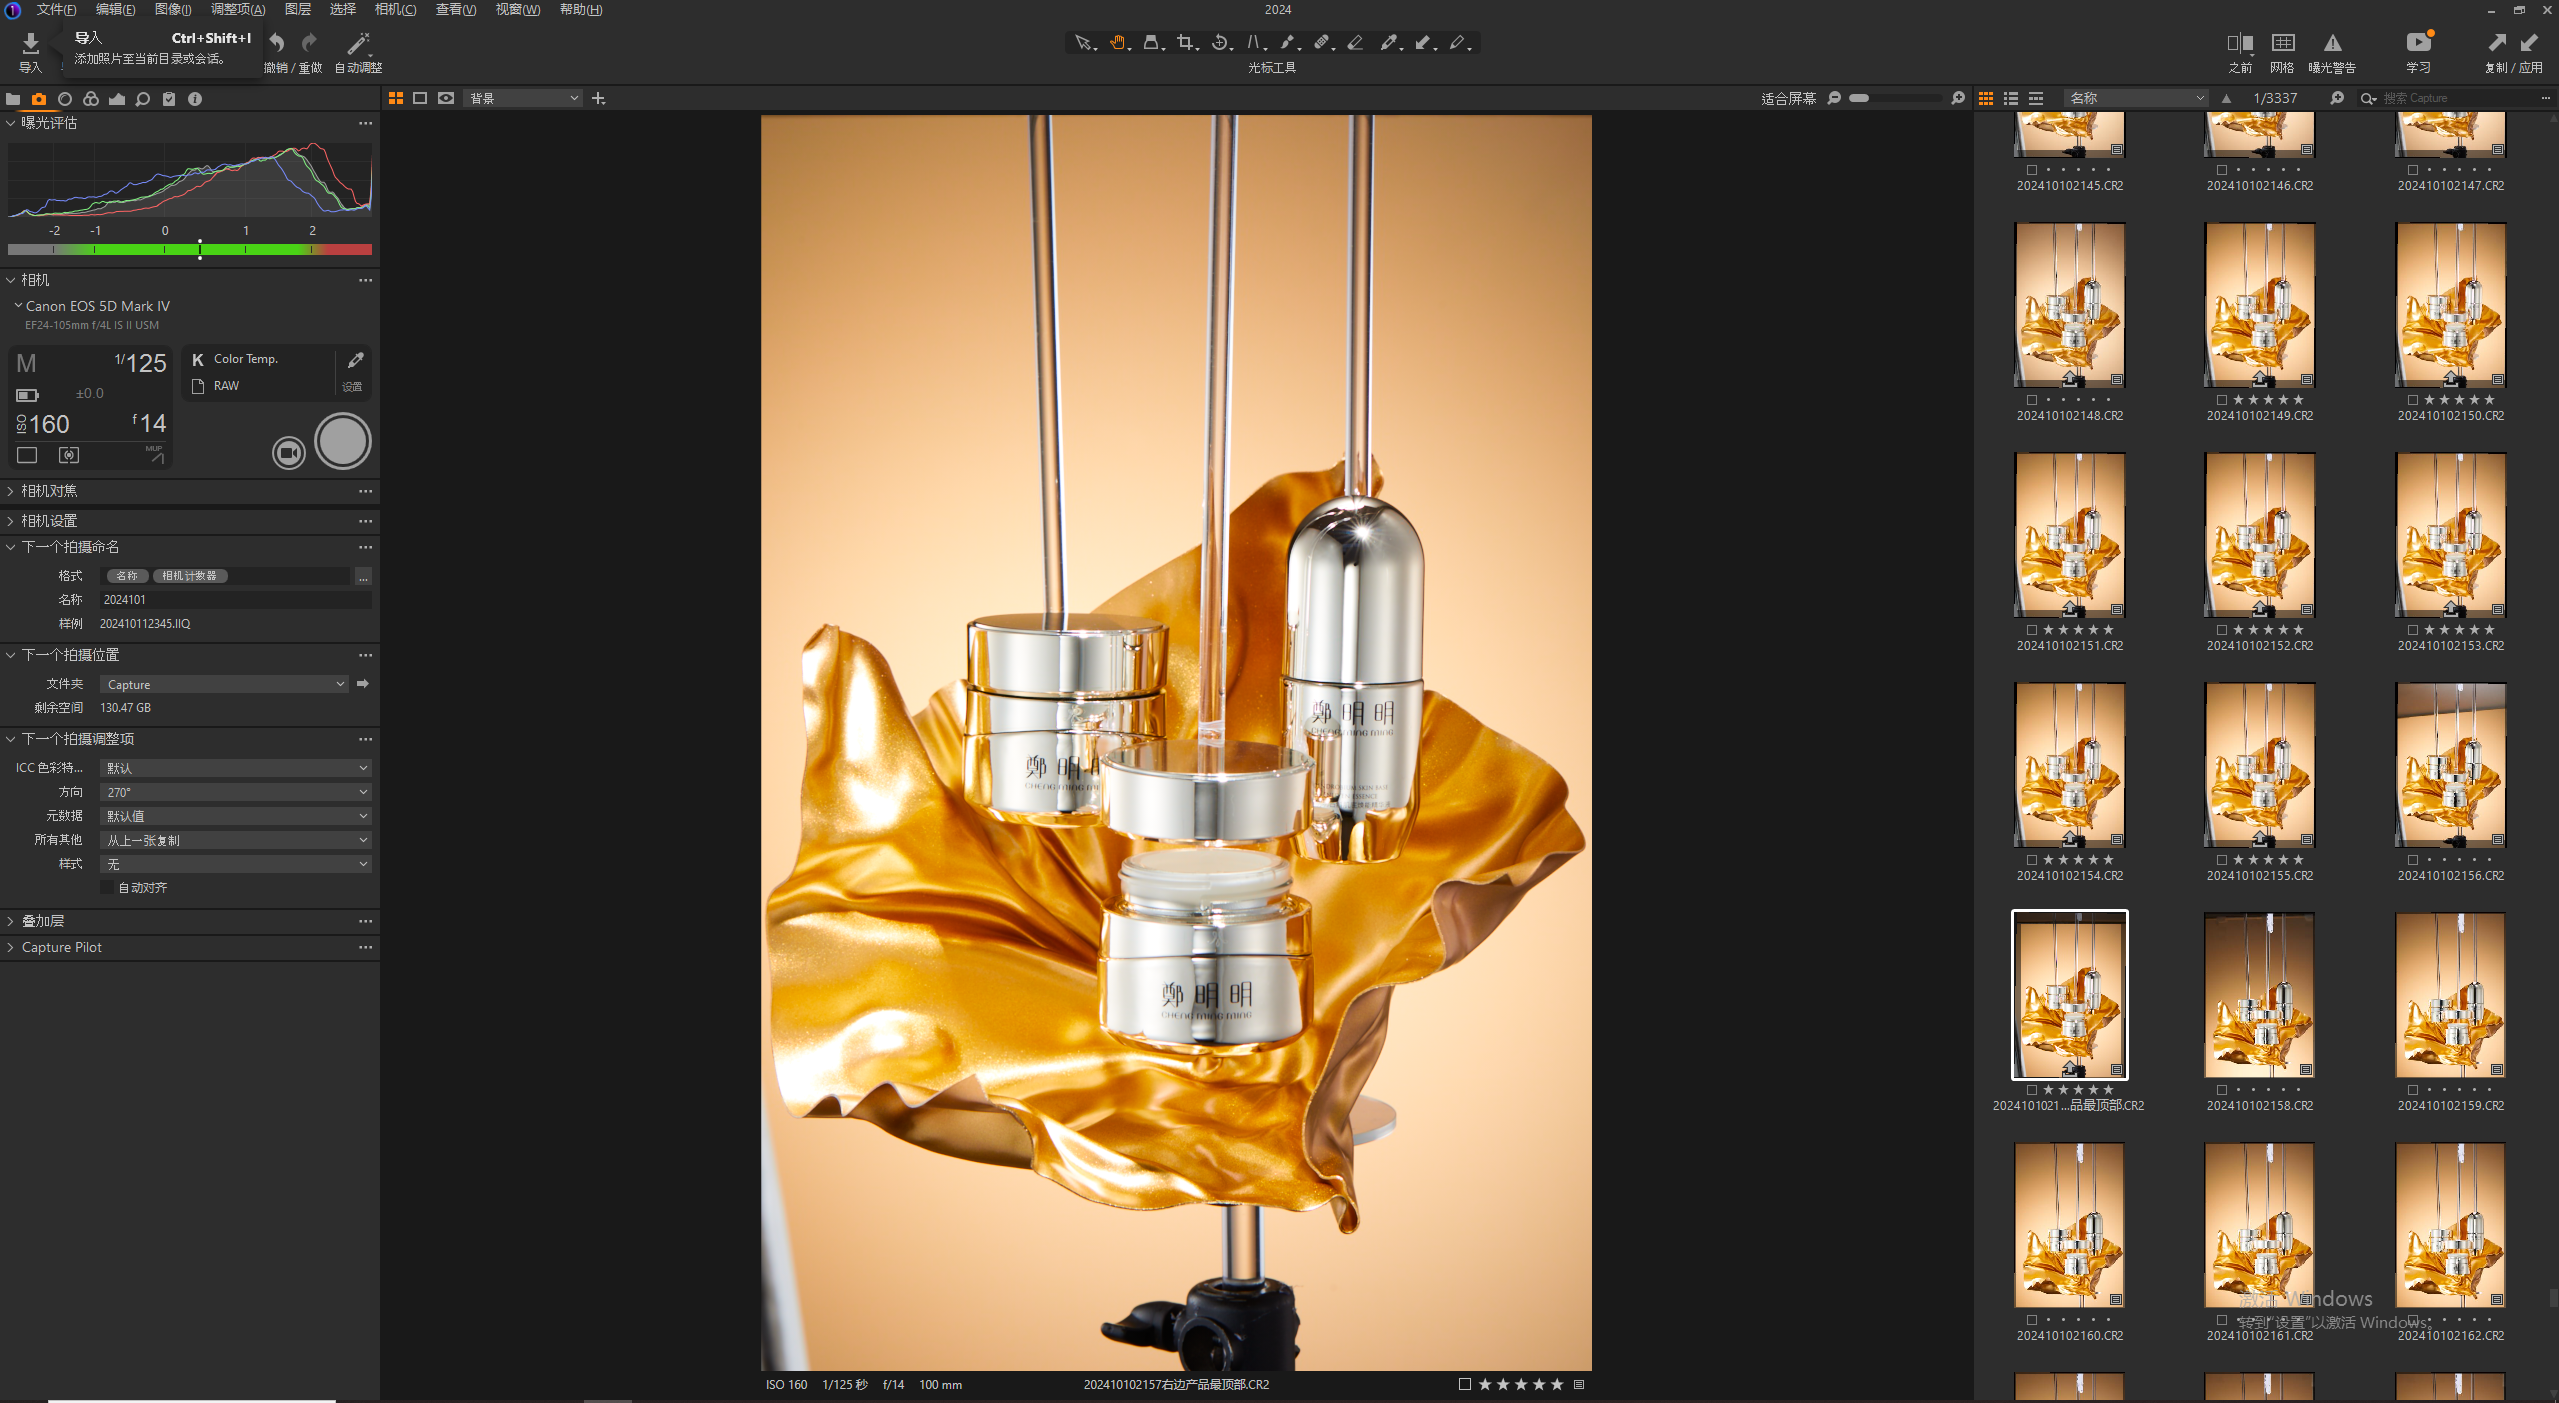The image size is (2559, 1403).
Task: Switch browser to filmstrip view
Action: pyautogui.click(x=2036, y=98)
